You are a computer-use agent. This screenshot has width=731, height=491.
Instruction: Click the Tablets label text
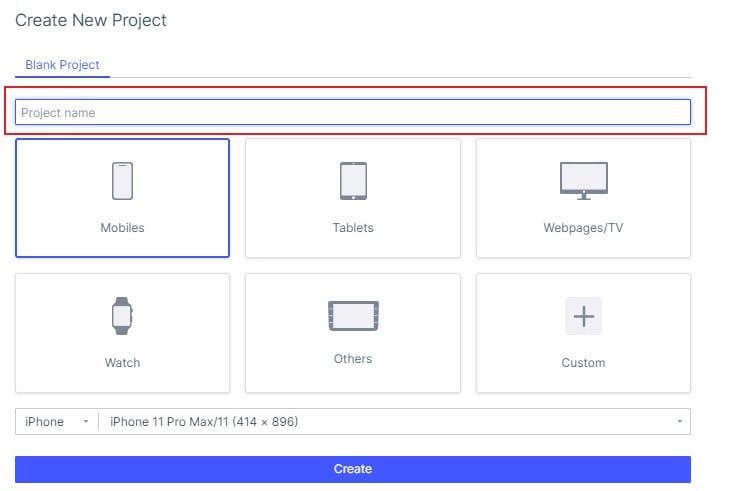(353, 228)
